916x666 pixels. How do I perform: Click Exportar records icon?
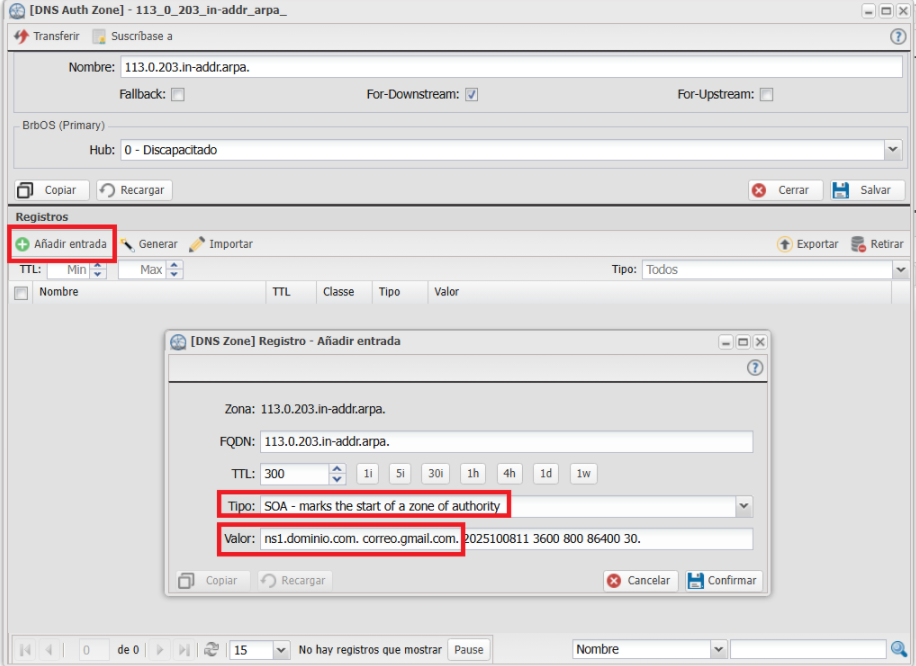point(785,244)
